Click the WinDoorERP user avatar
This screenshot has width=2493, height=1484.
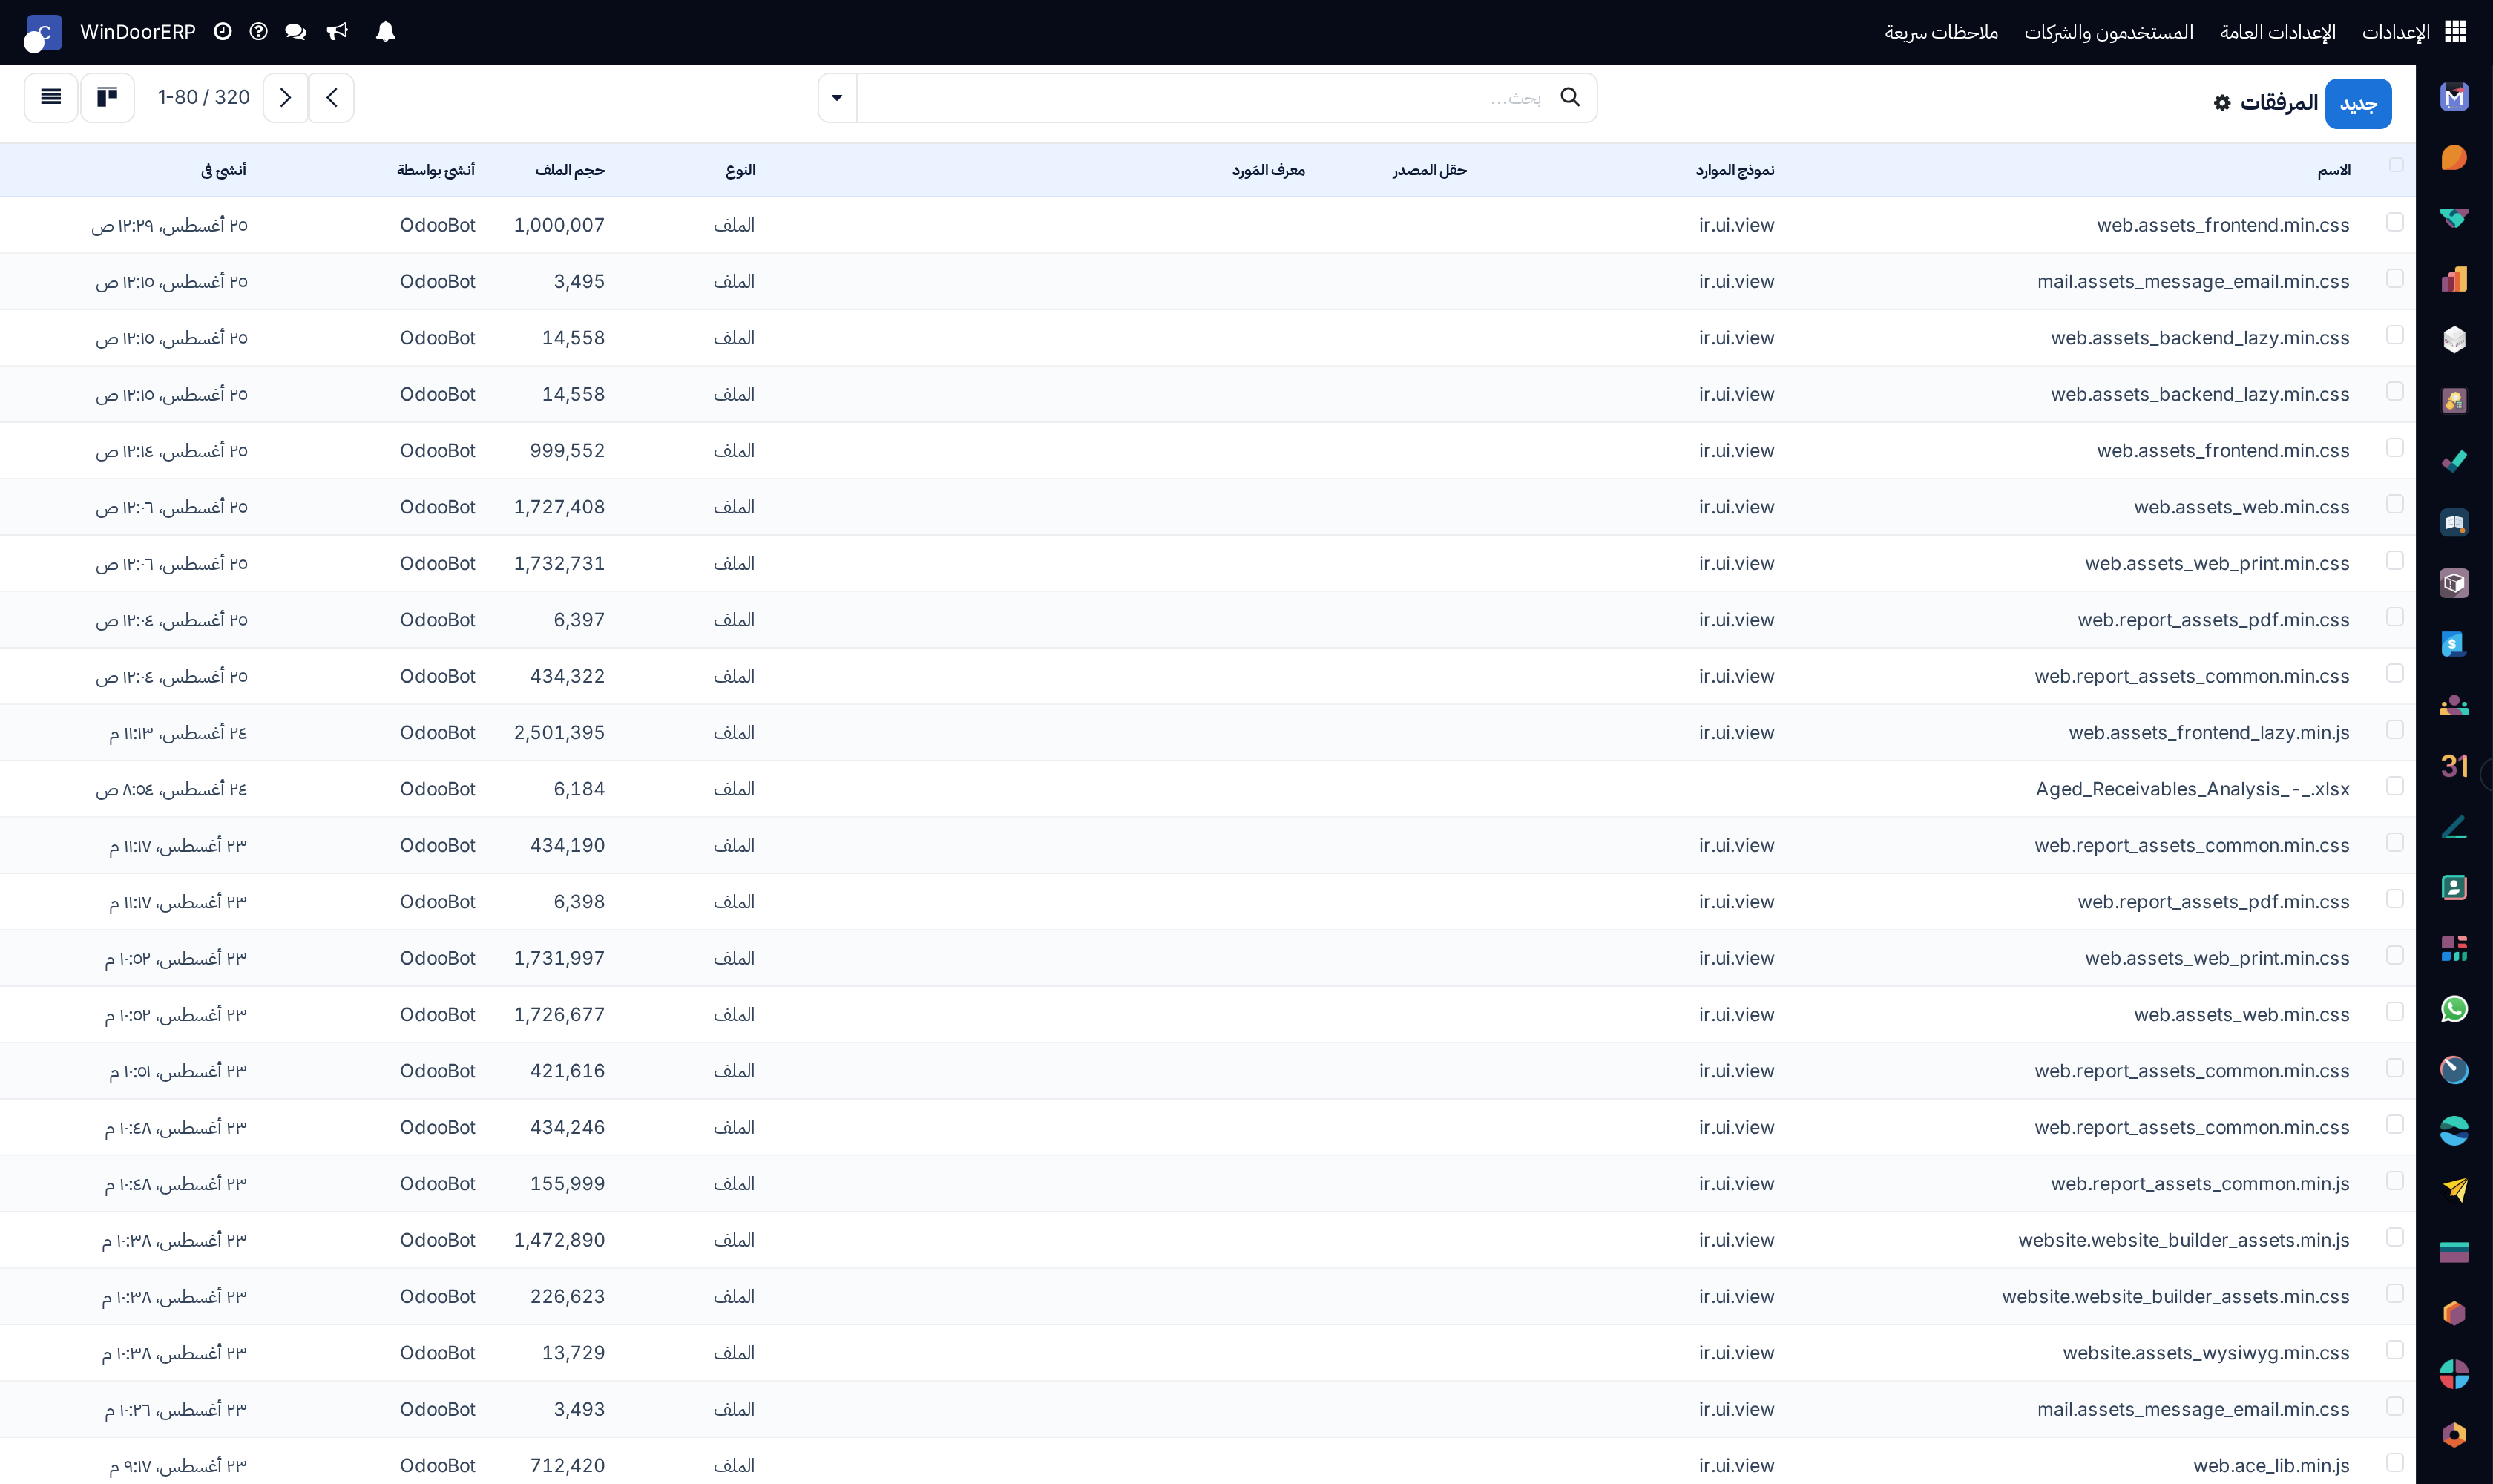[x=43, y=33]
